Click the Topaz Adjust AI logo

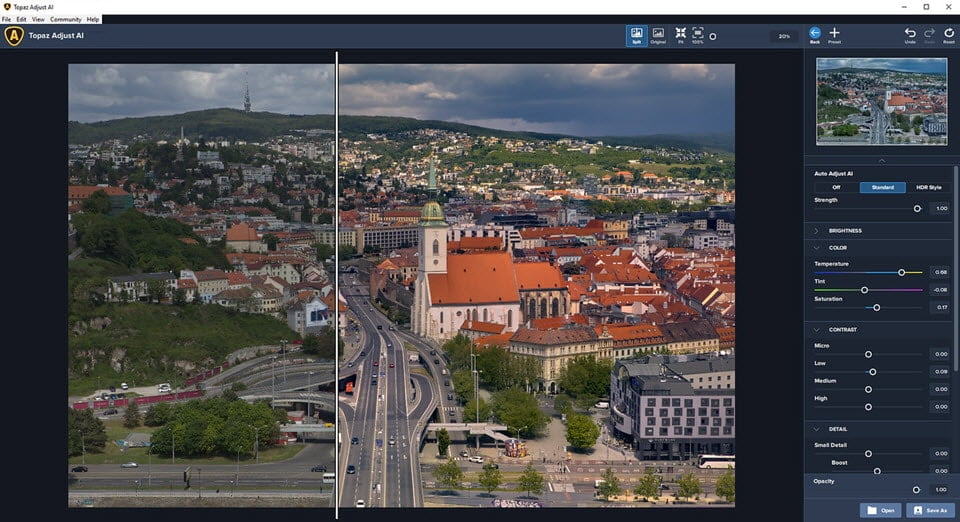click(13, 35)
